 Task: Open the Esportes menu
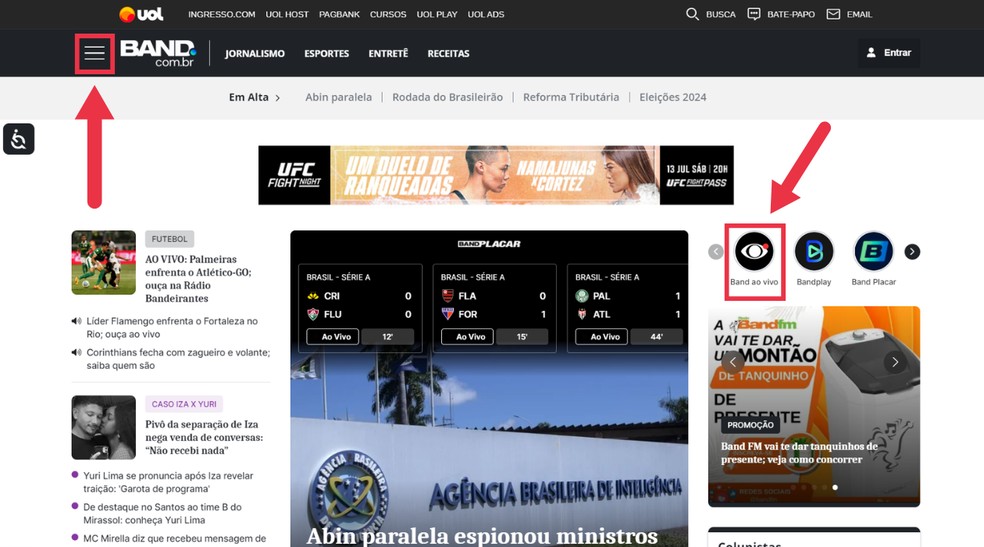click(326, 53)
